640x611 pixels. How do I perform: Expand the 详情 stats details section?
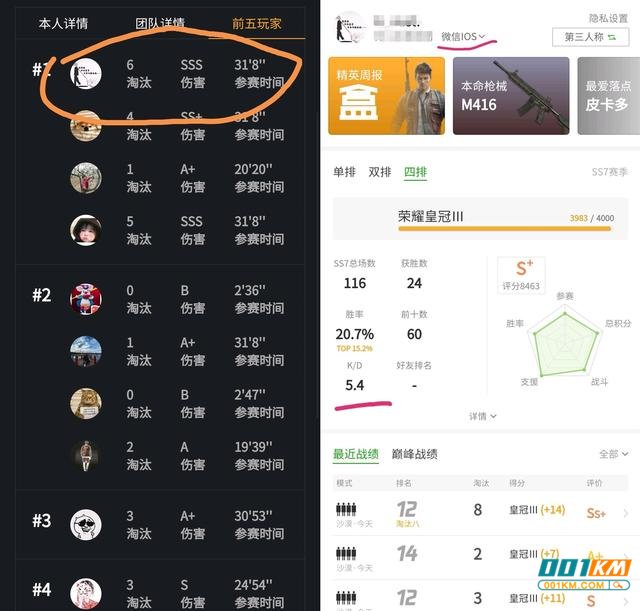point(482,416)
